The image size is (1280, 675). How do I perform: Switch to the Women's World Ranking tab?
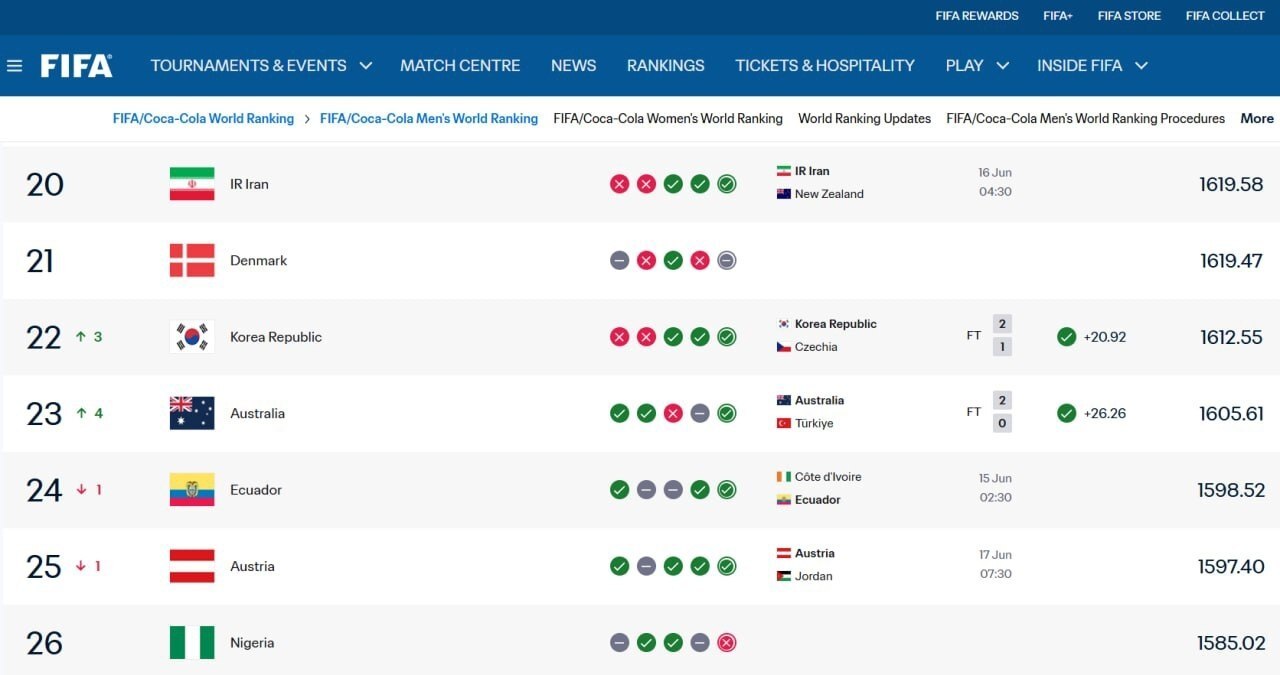pos(668,118)
